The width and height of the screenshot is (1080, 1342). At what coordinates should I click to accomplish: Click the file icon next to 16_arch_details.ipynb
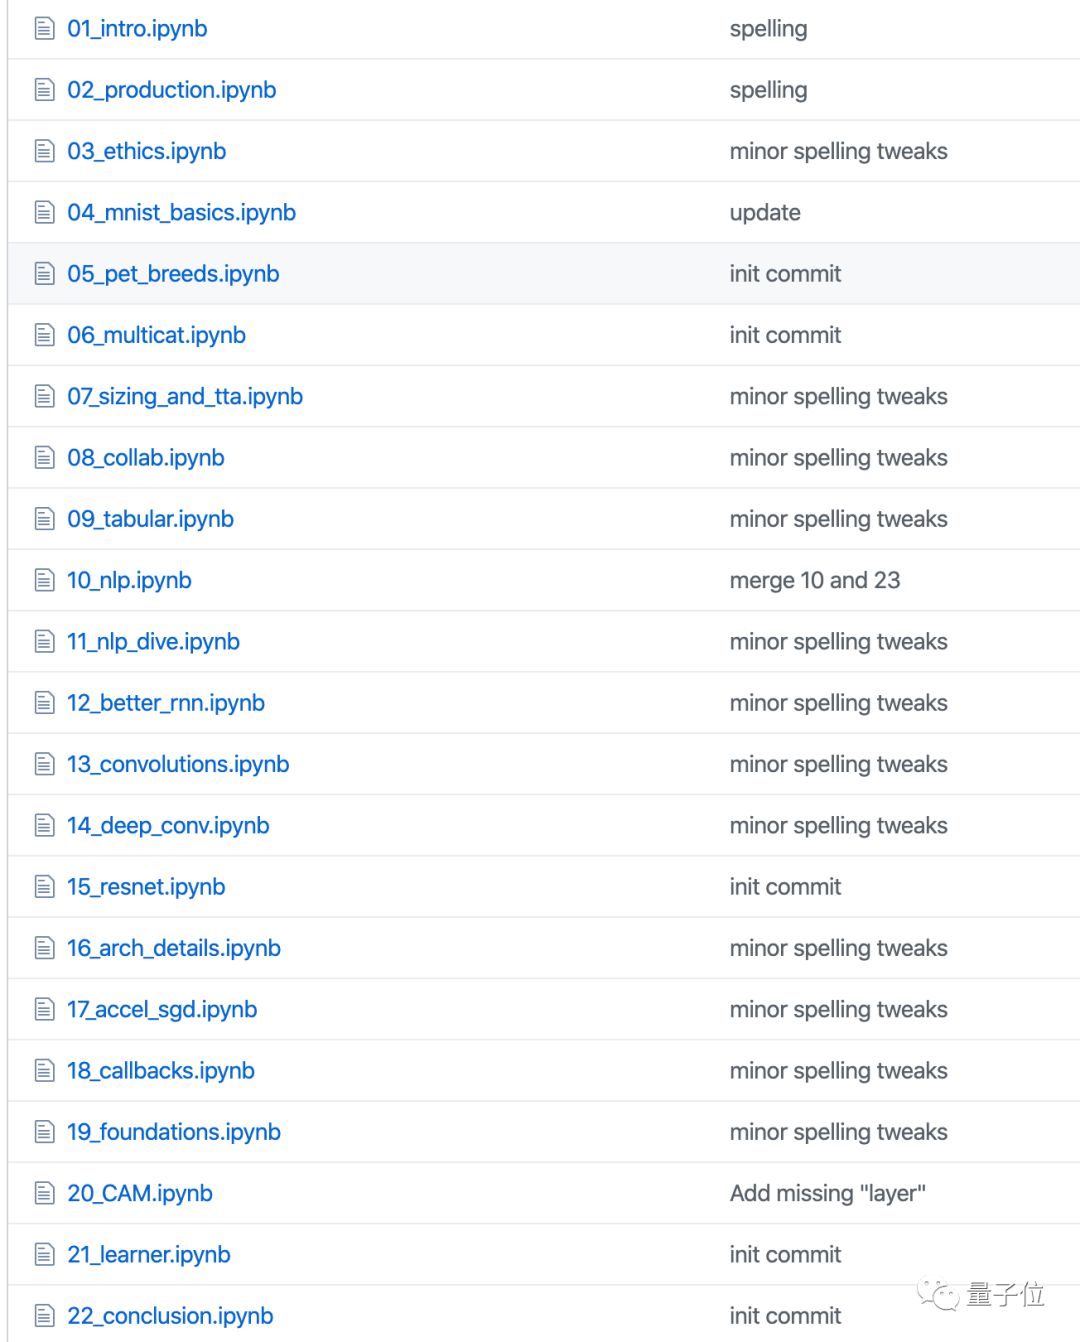[x=44, y=948]
